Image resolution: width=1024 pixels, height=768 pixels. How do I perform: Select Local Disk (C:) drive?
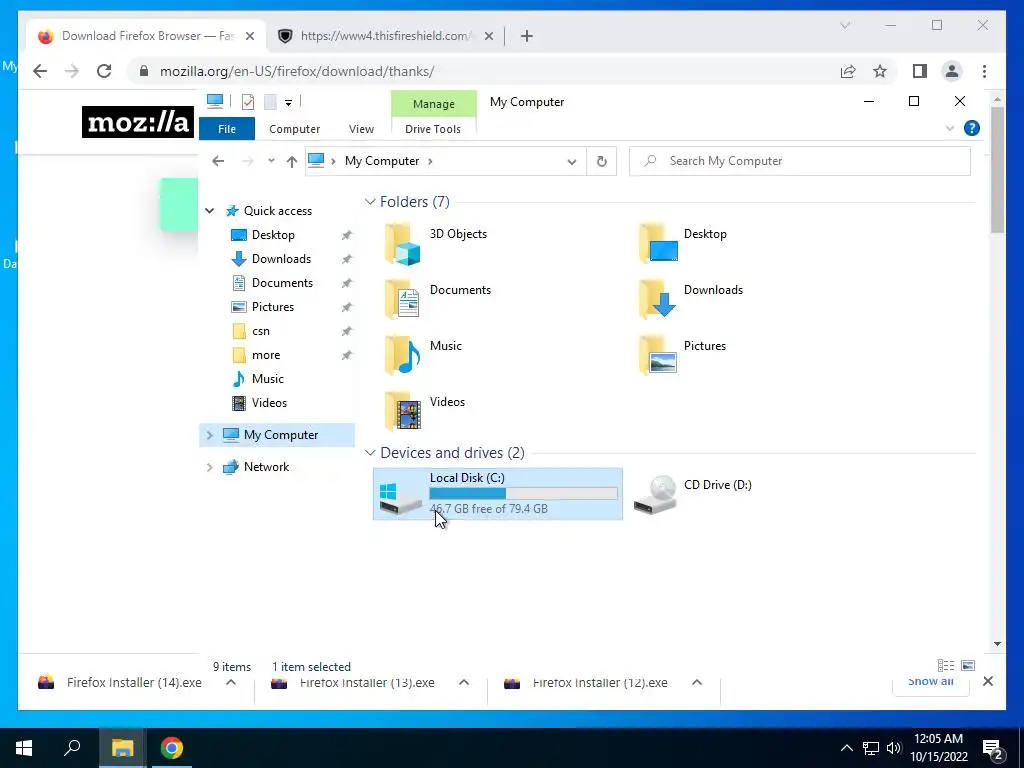498,494
